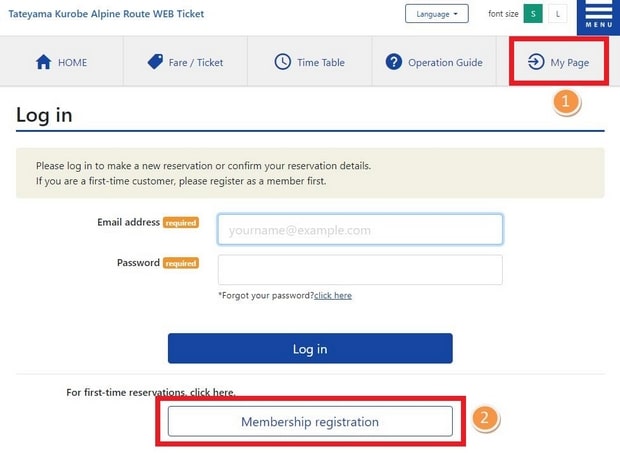The image size is (620, 453).
Task: Open the Language dropdown
Action: (437, 14)
